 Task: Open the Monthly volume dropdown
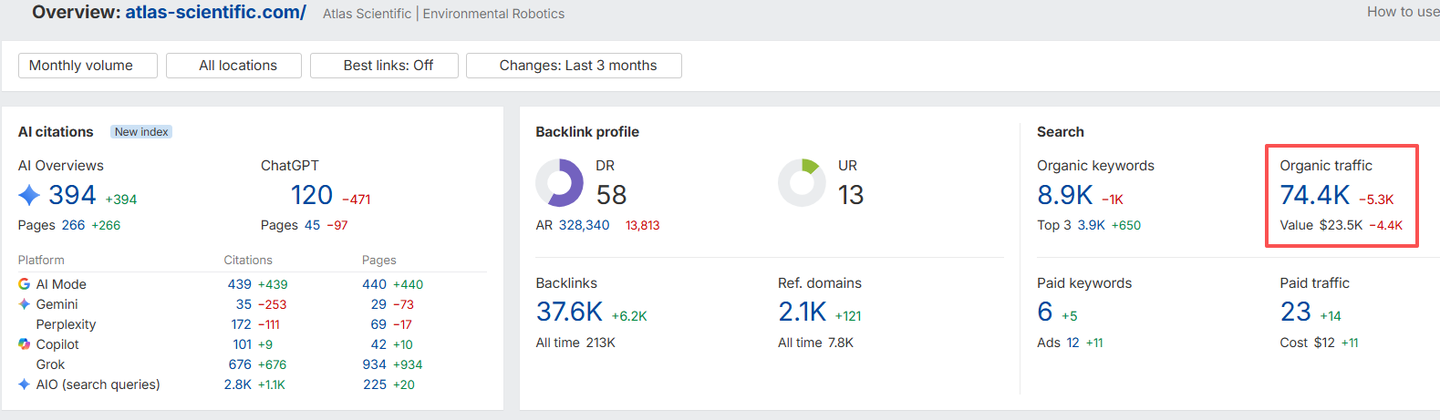click(88, 65)
